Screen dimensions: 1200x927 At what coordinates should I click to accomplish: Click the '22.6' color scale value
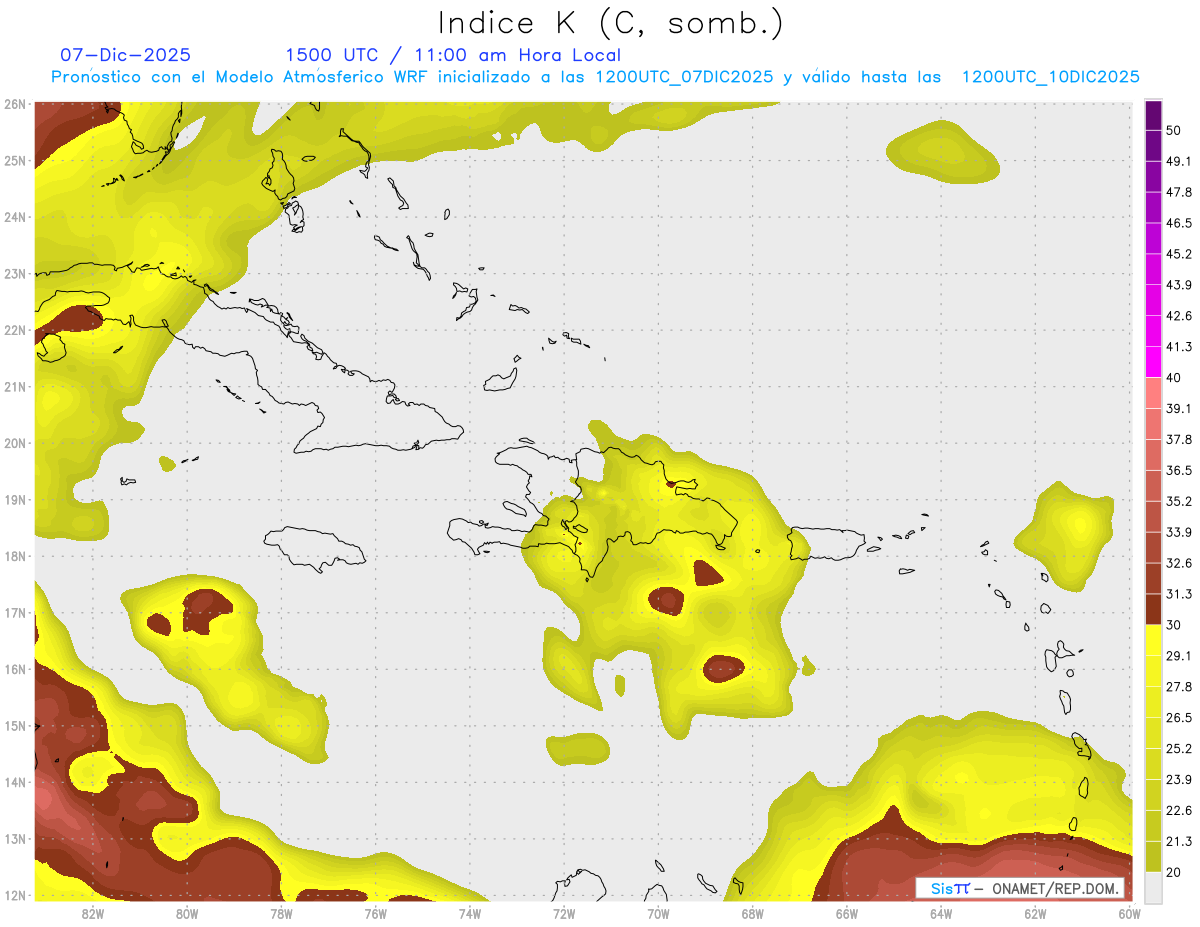[x=1179, y=810]
